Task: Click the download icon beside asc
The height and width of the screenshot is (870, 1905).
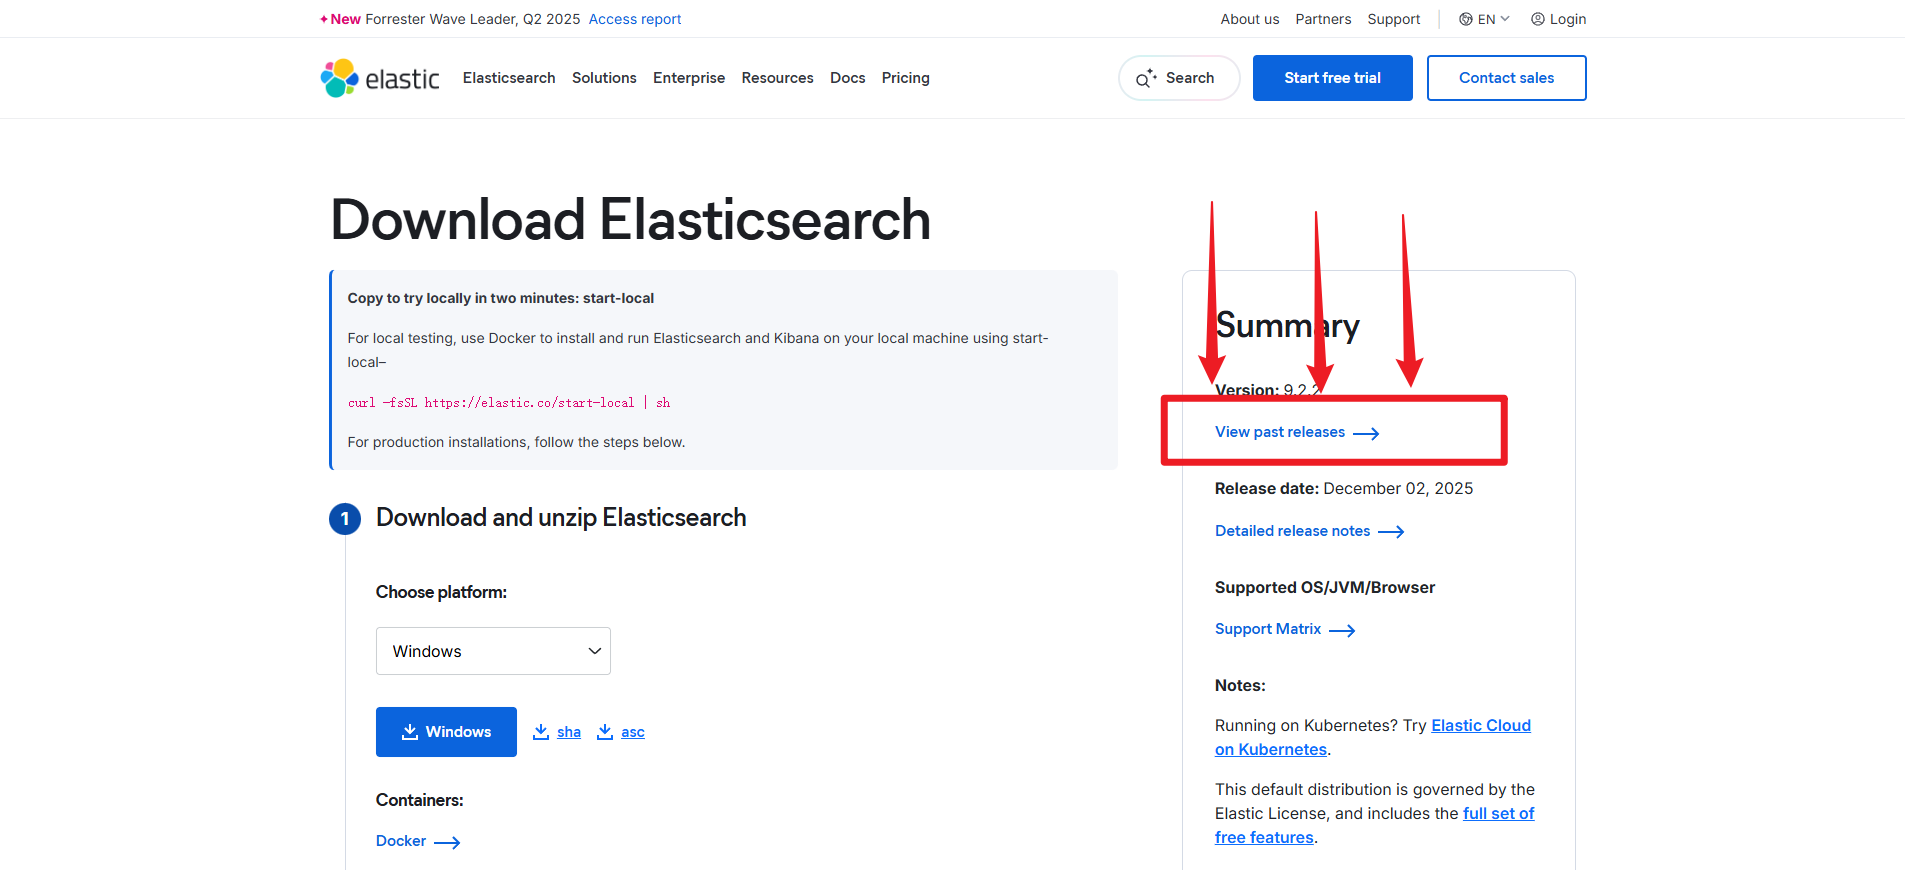Action: click(605, 732)
